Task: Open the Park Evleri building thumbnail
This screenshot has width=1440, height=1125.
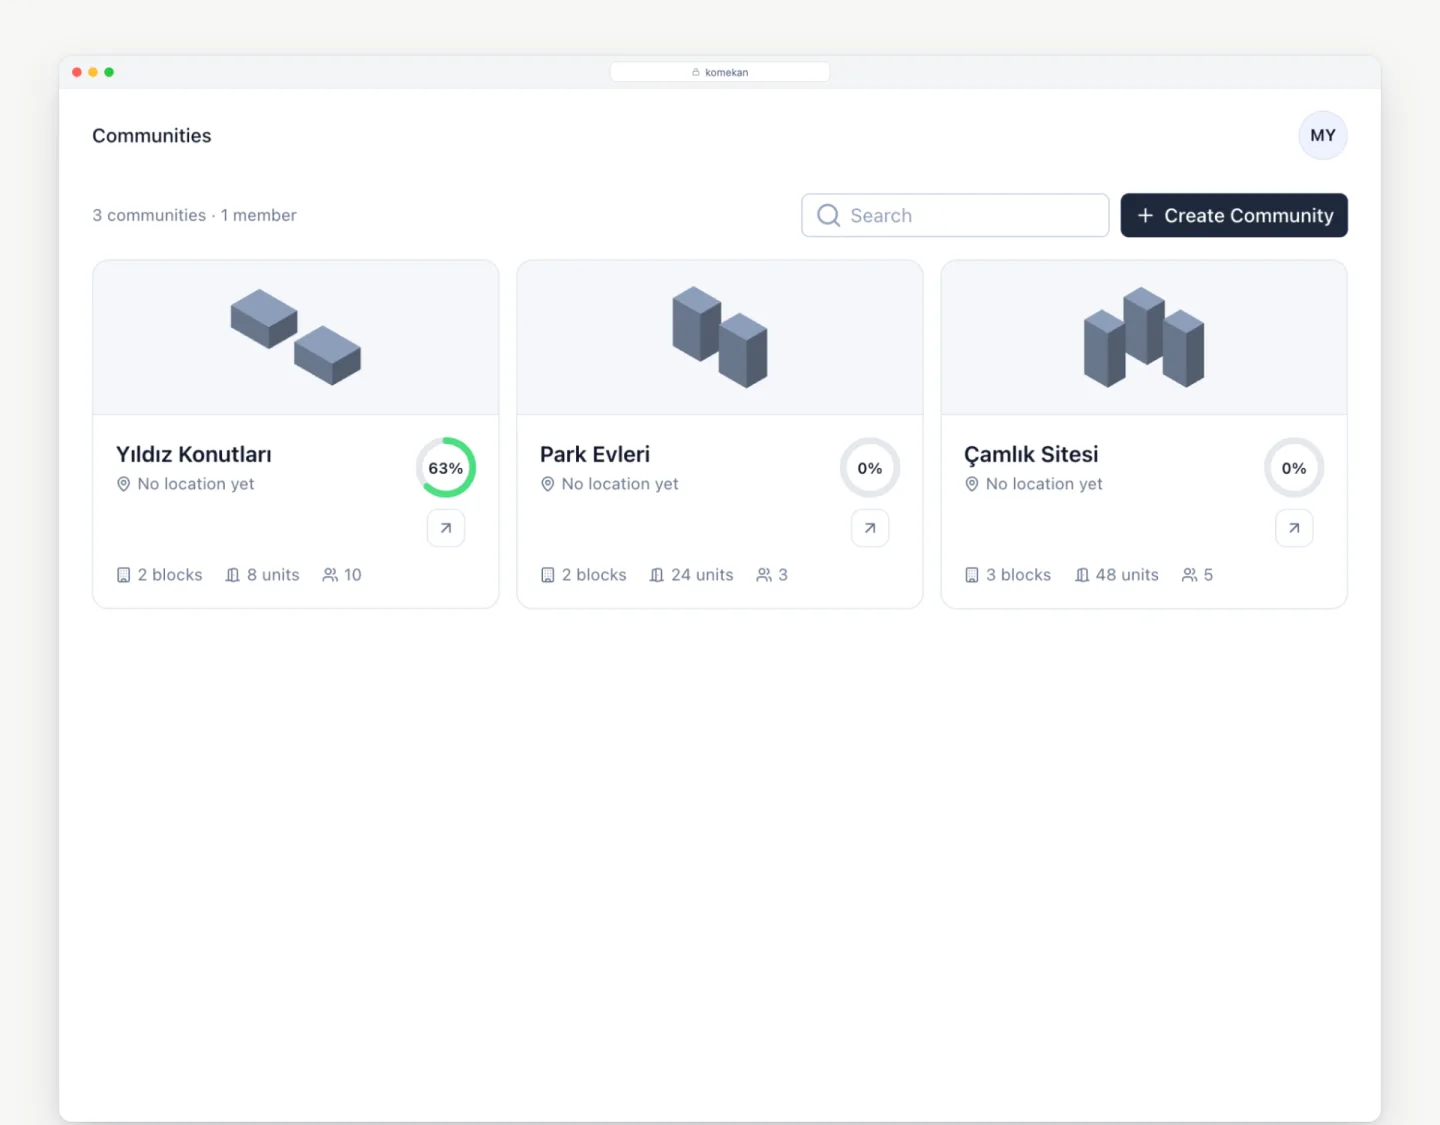Action: pyautogui.click(x=720, y=337)
